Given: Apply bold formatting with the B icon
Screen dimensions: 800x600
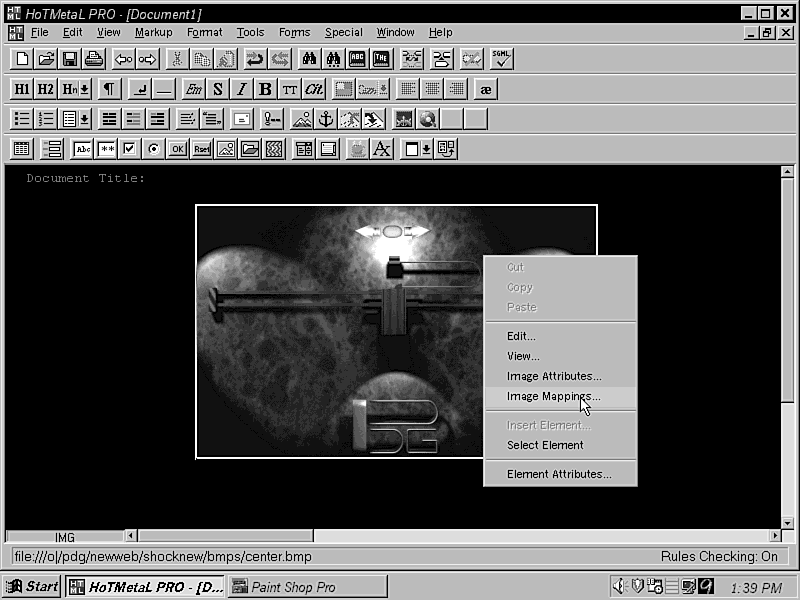Looking at the screenshot, I should point(265,89).
